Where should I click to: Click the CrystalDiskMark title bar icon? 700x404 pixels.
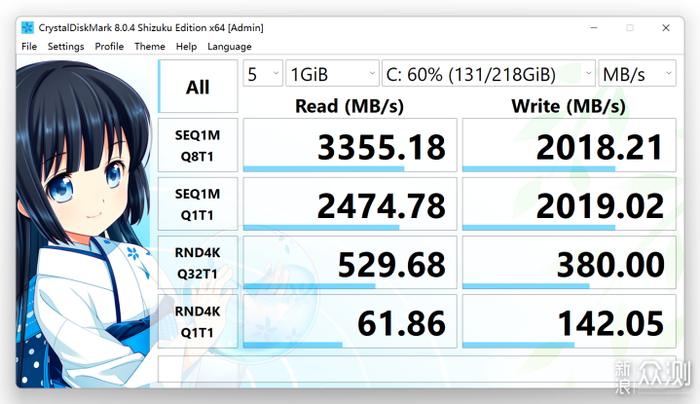[x=27, y=28]
